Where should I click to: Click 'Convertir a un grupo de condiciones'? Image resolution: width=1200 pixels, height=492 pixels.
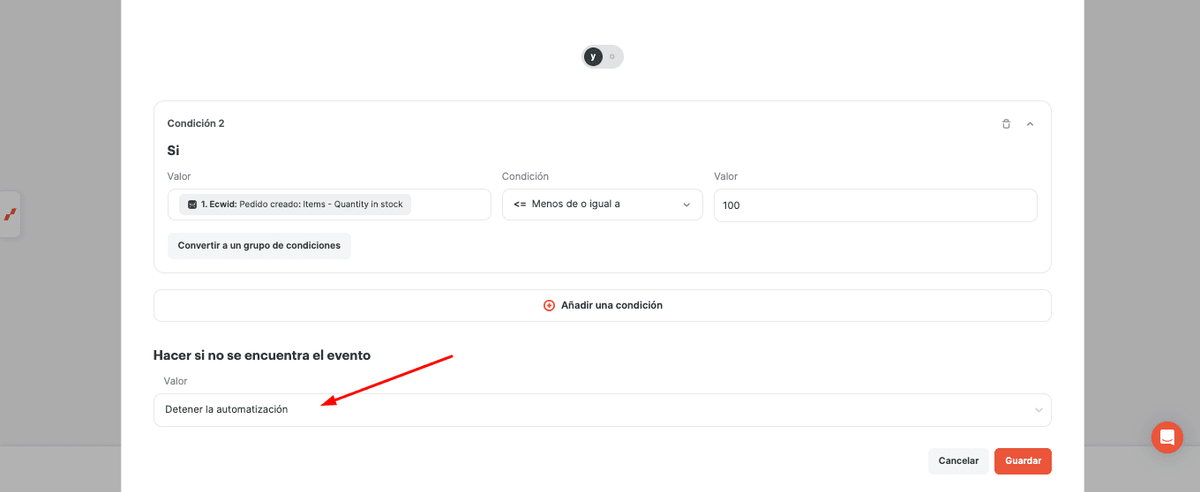click(x=259, y=245)
